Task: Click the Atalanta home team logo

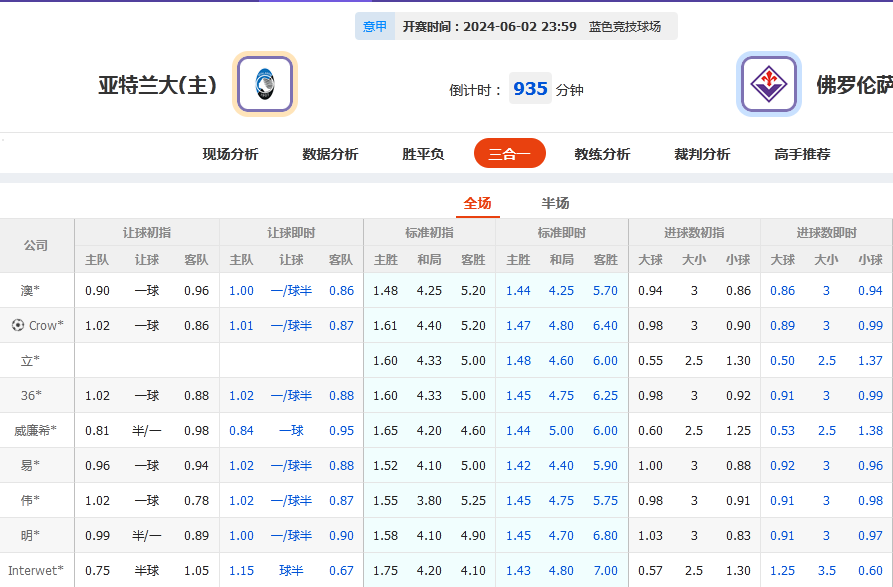Action: 263,84
